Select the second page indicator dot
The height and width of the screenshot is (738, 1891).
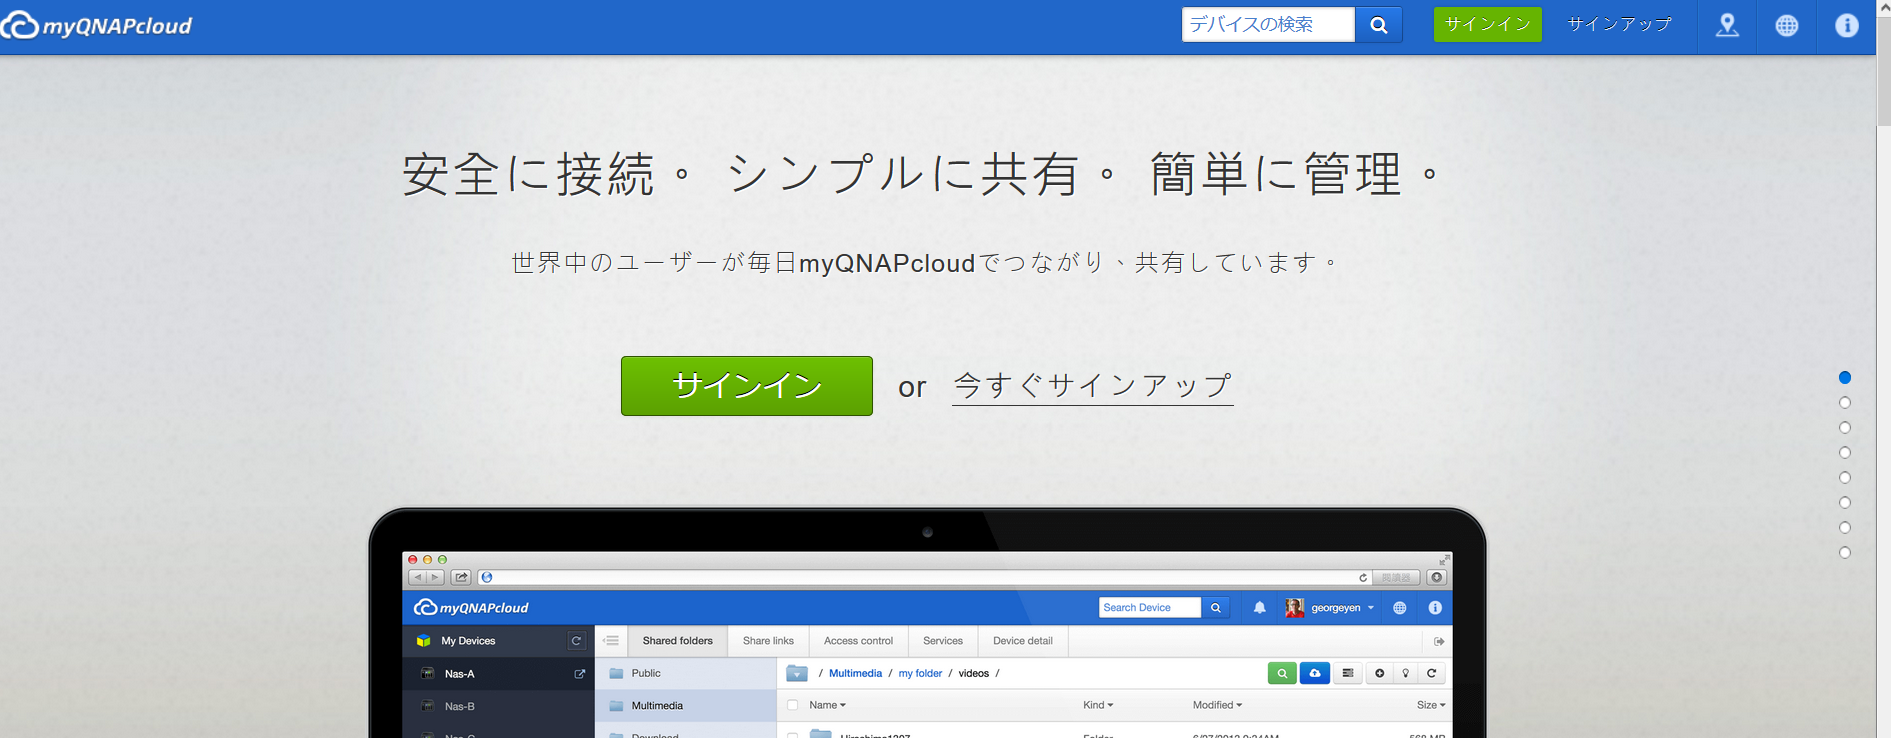coord(1845,403)
